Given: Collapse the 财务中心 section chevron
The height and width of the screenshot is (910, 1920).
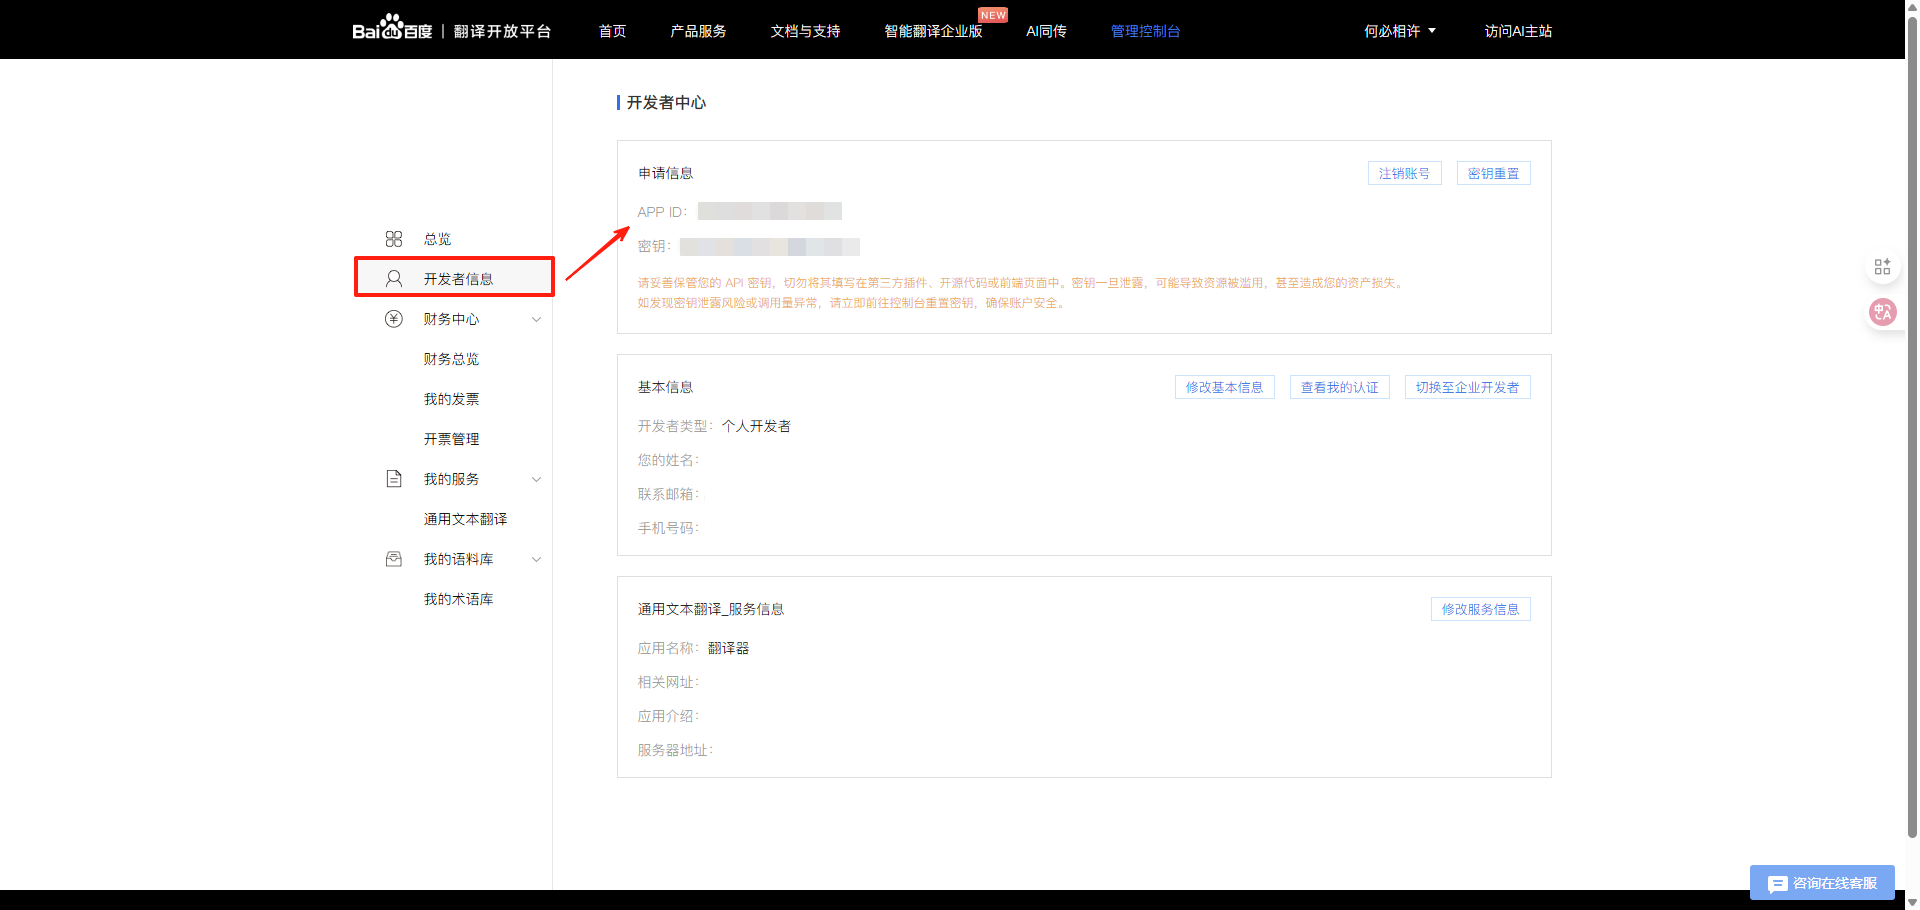Looking at the screenshot, I should 536,319.
